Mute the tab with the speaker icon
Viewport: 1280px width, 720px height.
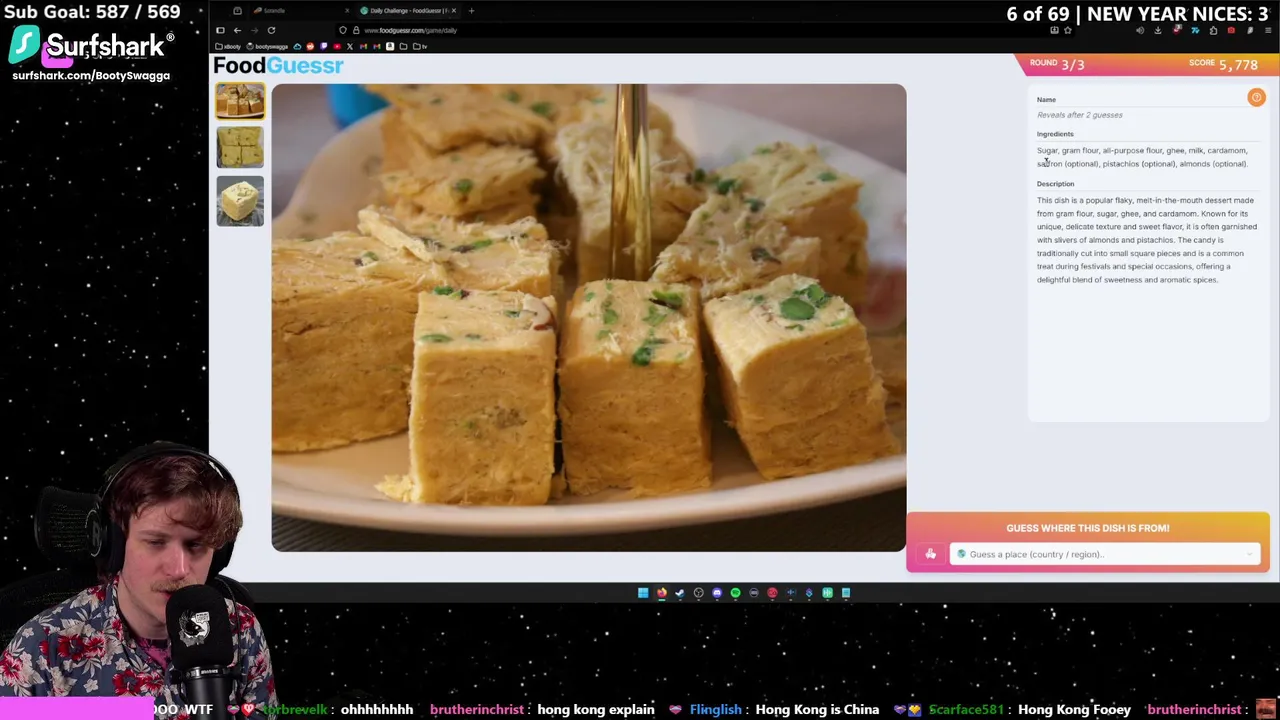[1140, 30]
